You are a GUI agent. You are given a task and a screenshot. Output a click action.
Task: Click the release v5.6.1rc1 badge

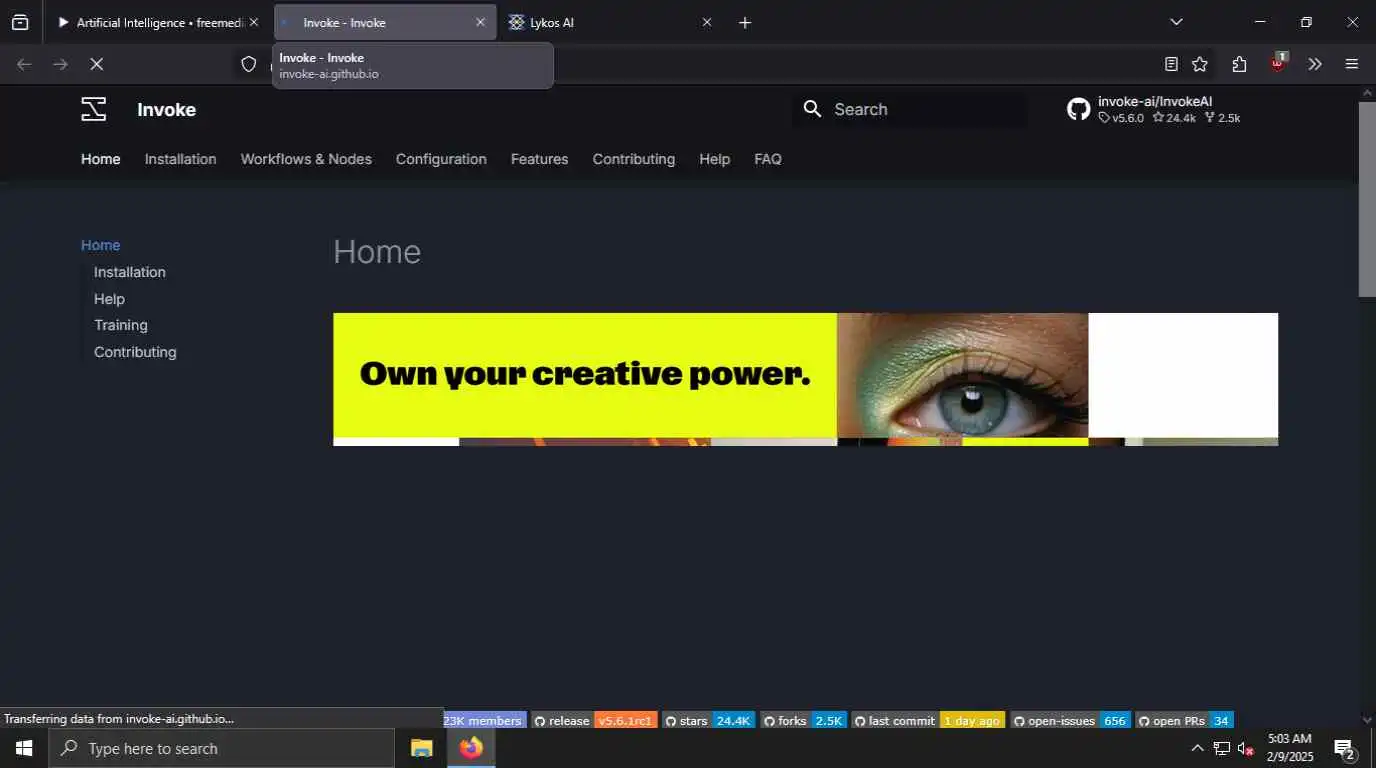coord(594,720)
